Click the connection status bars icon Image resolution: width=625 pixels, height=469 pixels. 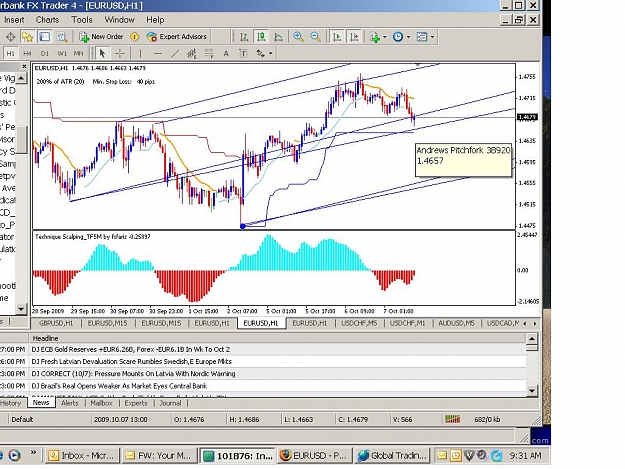pyautogui.click(x=452, y=419)
